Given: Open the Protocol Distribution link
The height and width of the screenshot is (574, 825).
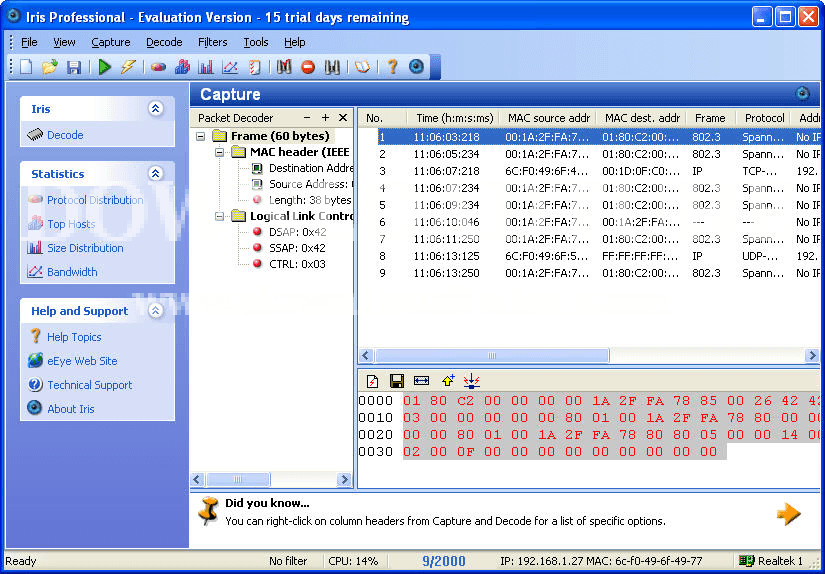Looking at the screenshot, I should pos(95,200).
